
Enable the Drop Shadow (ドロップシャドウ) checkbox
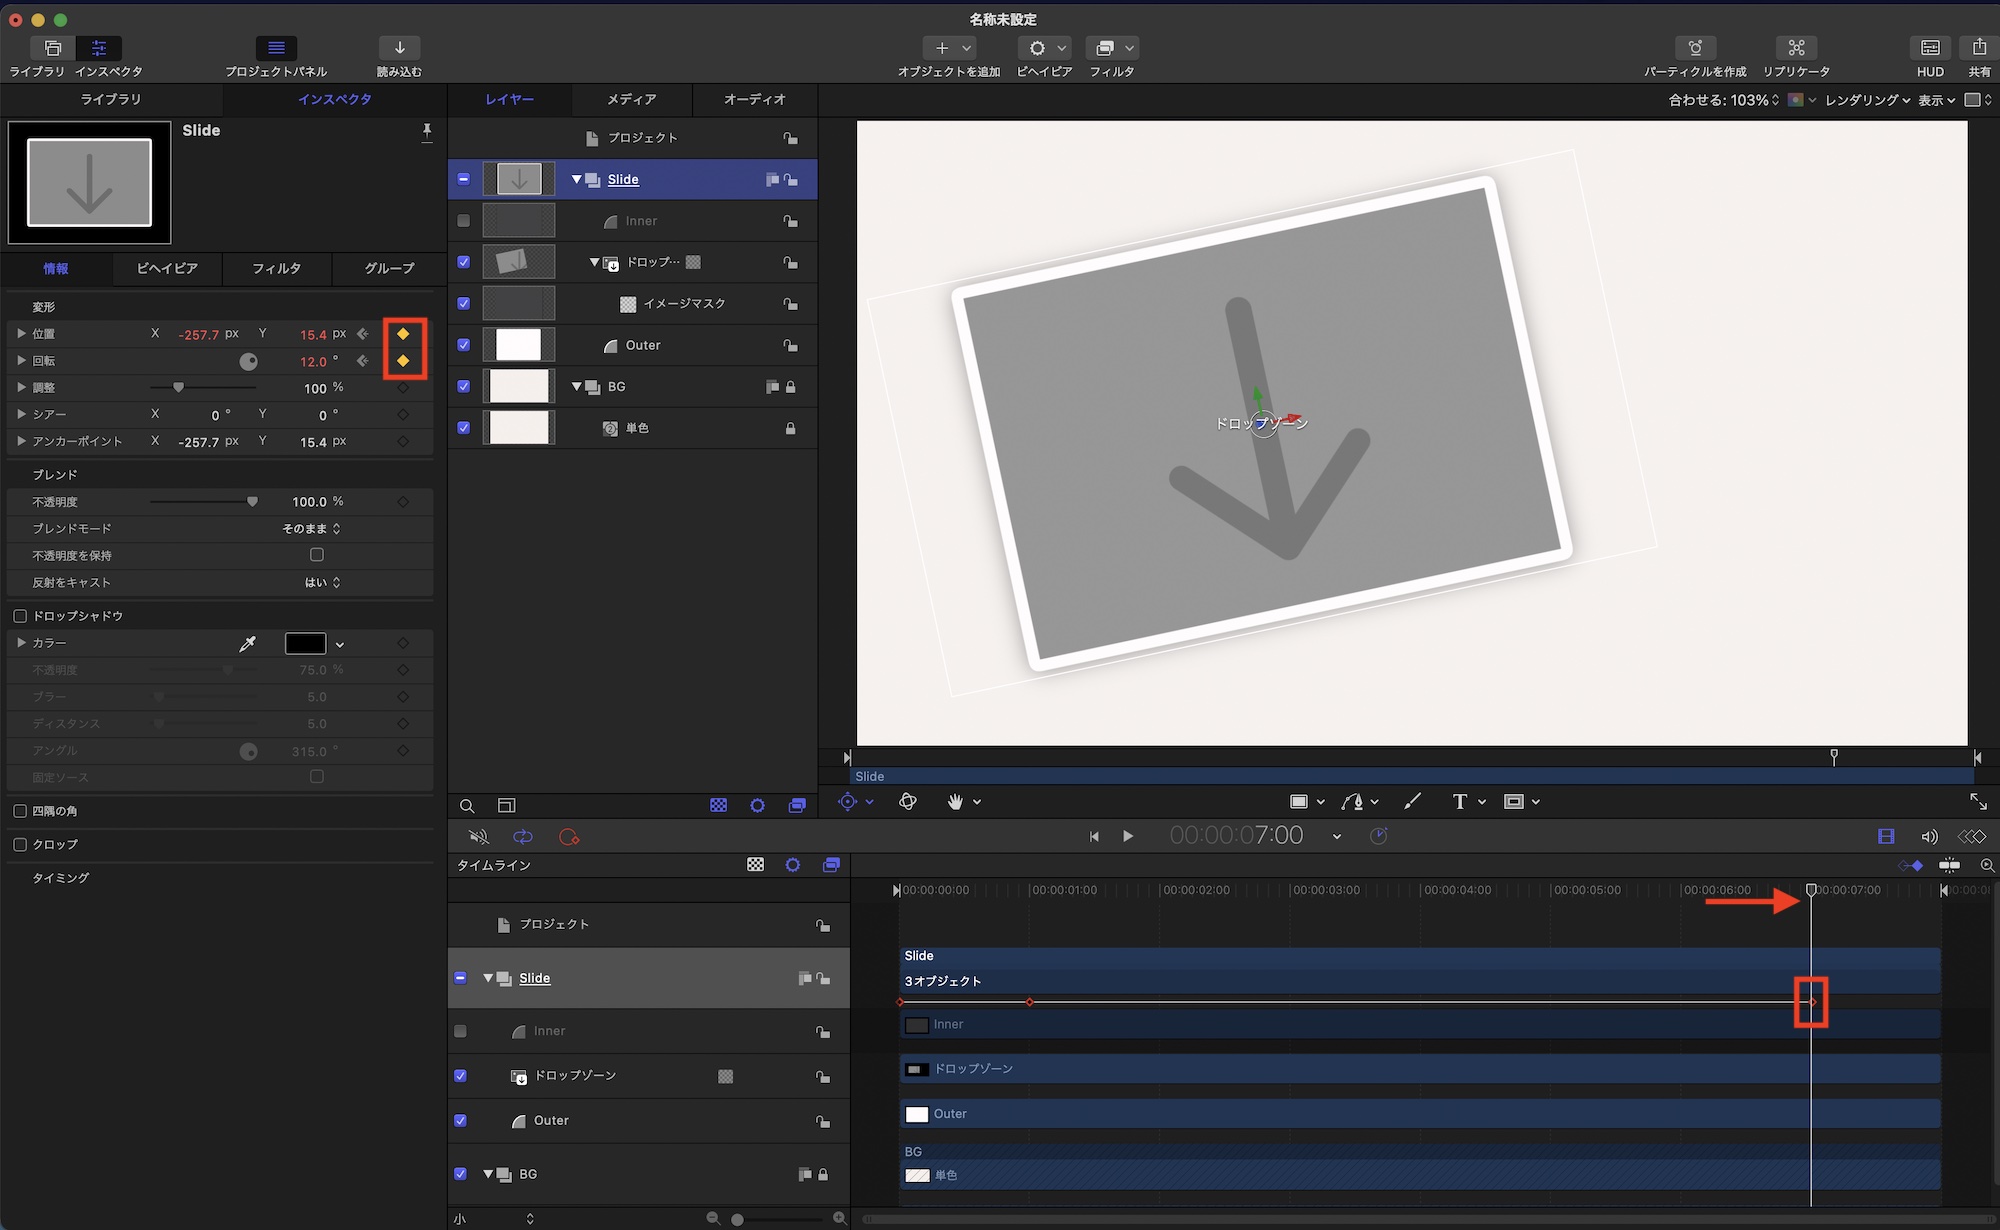pos(20,616)
